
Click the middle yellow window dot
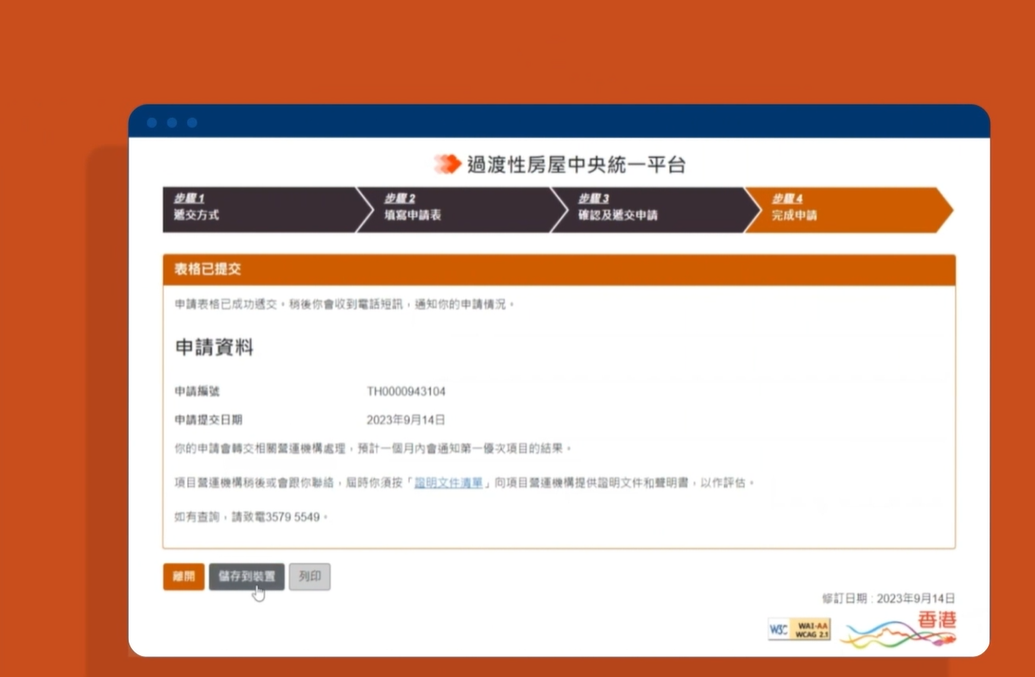pyautogui.click(x=171, y=122)
